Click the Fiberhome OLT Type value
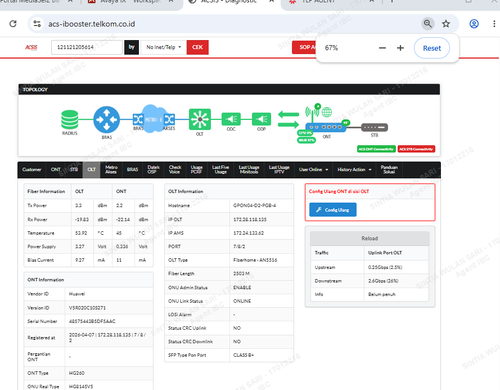 (255, 260)
